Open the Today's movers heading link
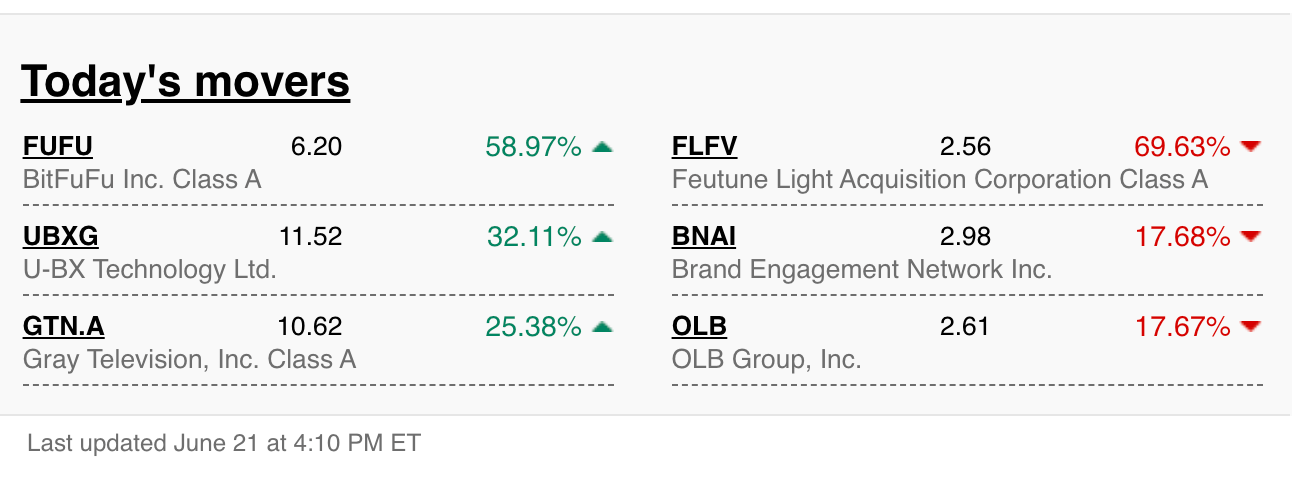The width and height of the screenshot is (1292, 490). (185, 81)
